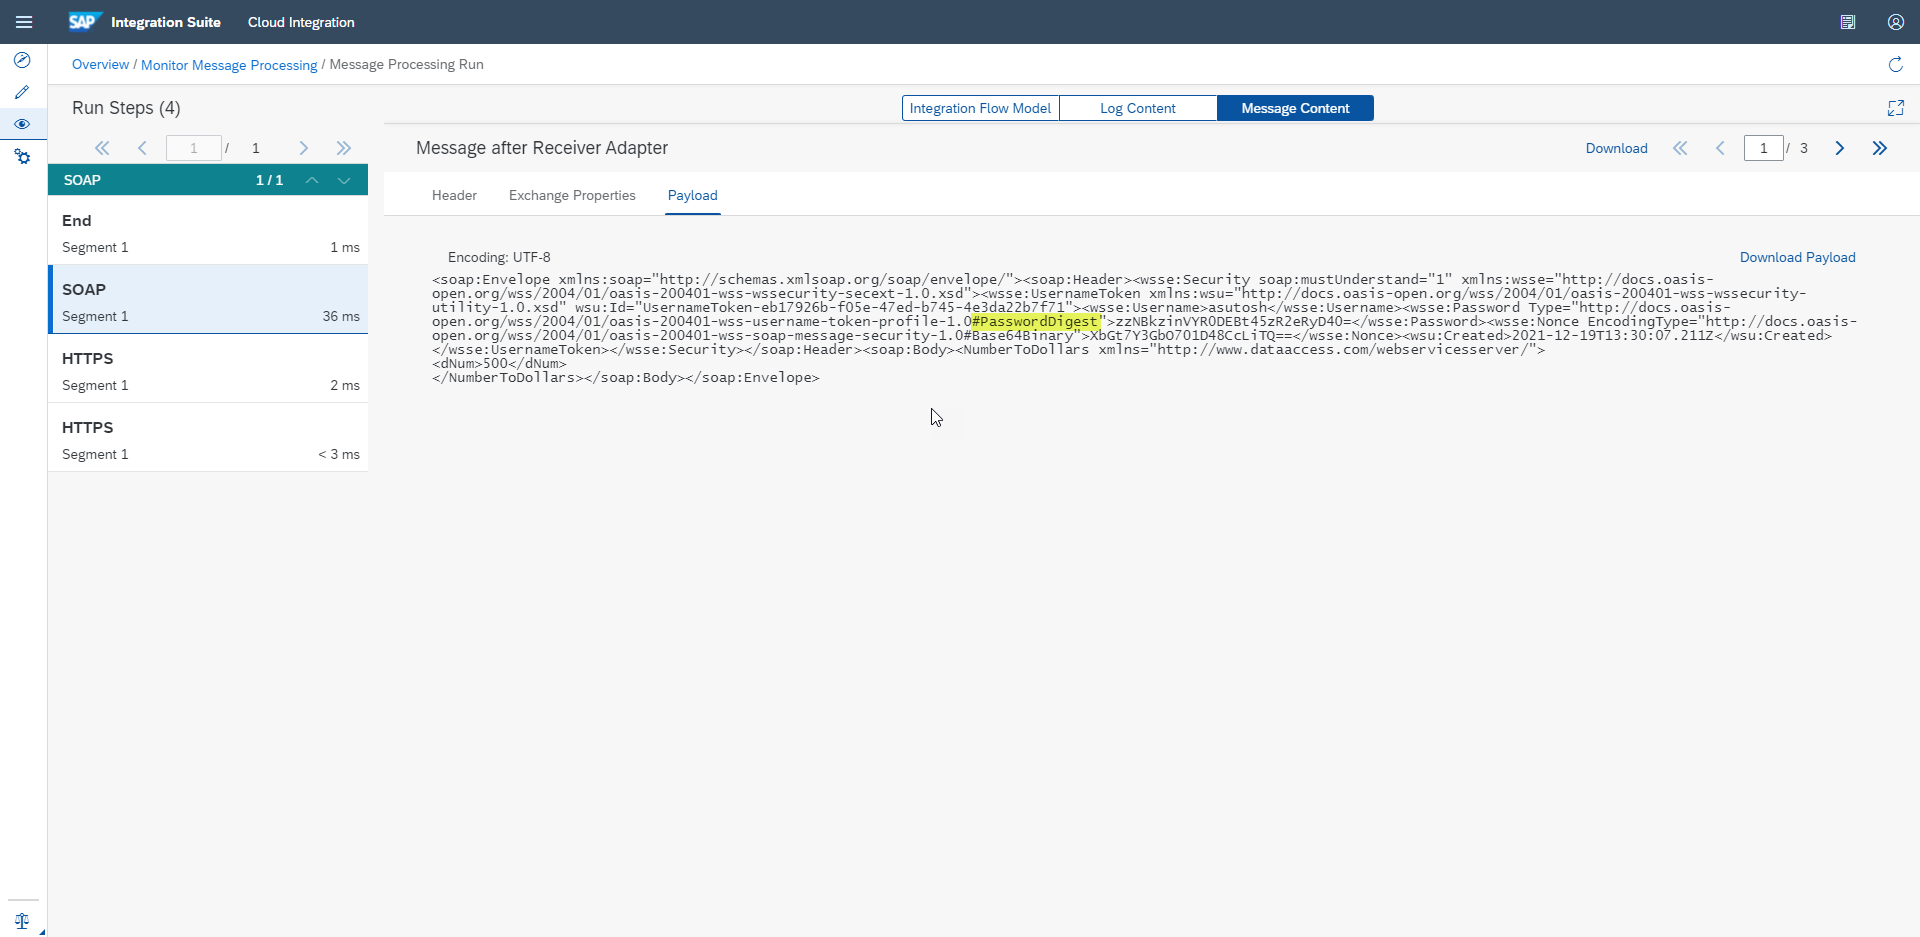This screenshot has width=1920, height=937.
Task: Select the Message Content view
Action: 1295,108
